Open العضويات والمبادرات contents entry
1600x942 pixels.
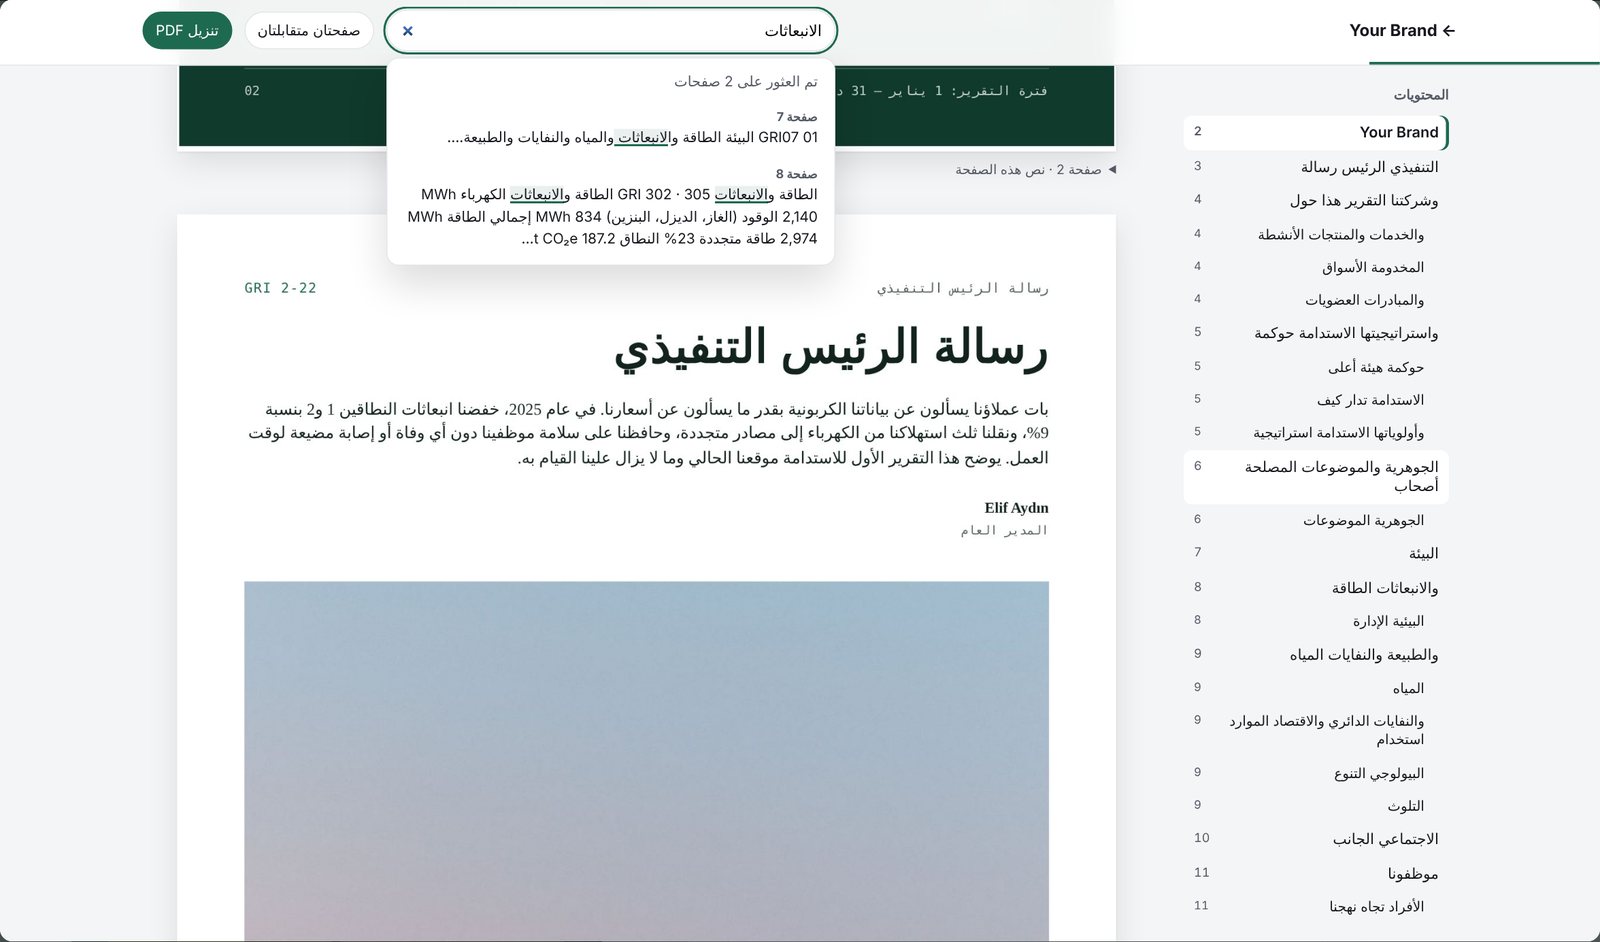pyautogui.click(x=1315, y=300)
